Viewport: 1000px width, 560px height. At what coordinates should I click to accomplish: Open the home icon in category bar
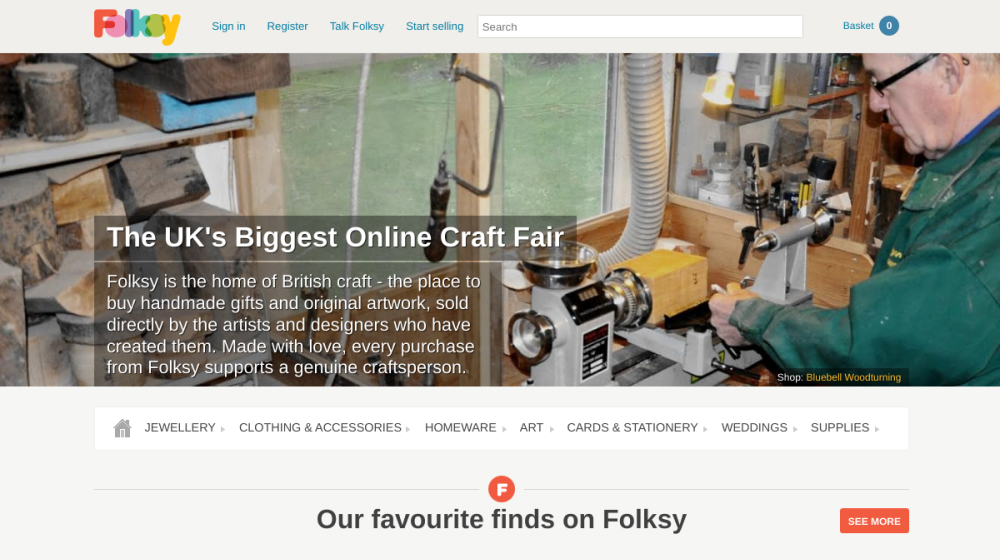(122, 428)
